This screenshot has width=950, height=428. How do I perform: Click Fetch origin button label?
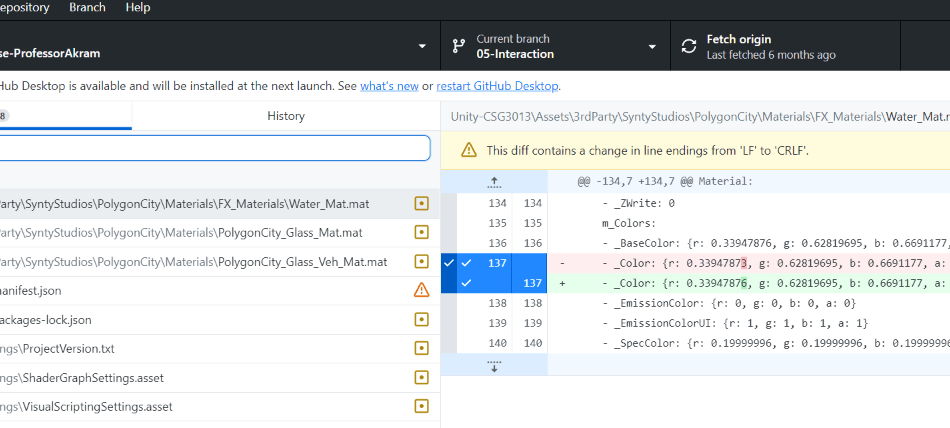[739, 39]
